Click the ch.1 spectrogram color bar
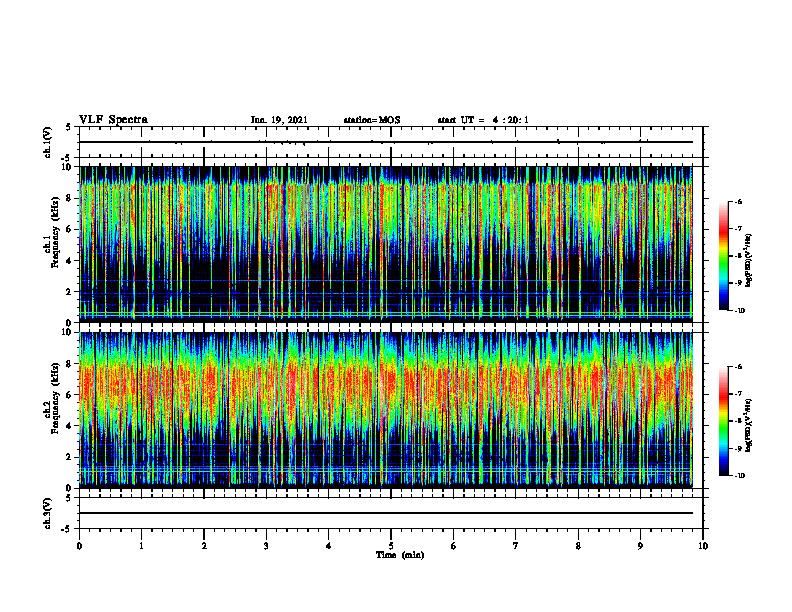792x612 pixels. click(723, 256)
